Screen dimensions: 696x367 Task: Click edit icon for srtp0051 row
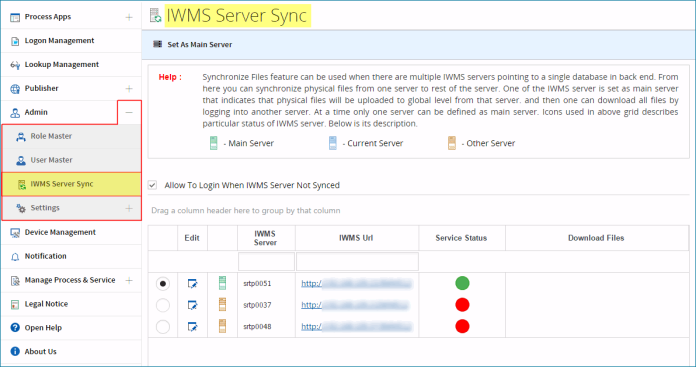click(x=192, y=283)
